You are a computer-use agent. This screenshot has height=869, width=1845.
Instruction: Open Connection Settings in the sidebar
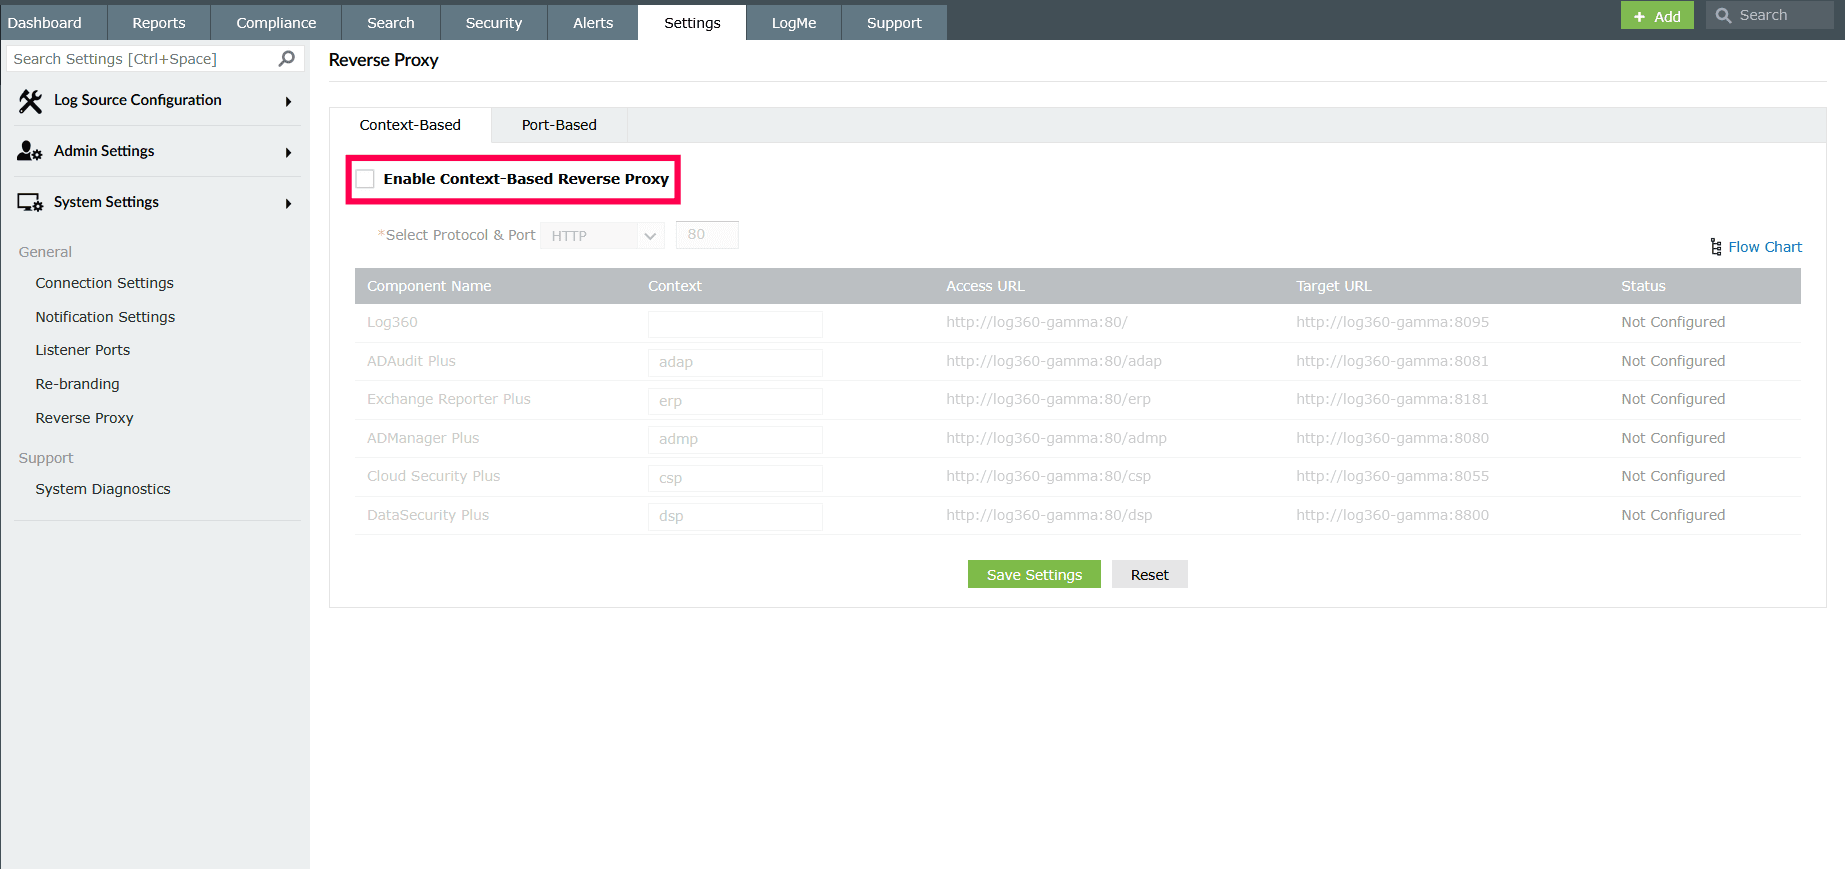pos(105,283)
